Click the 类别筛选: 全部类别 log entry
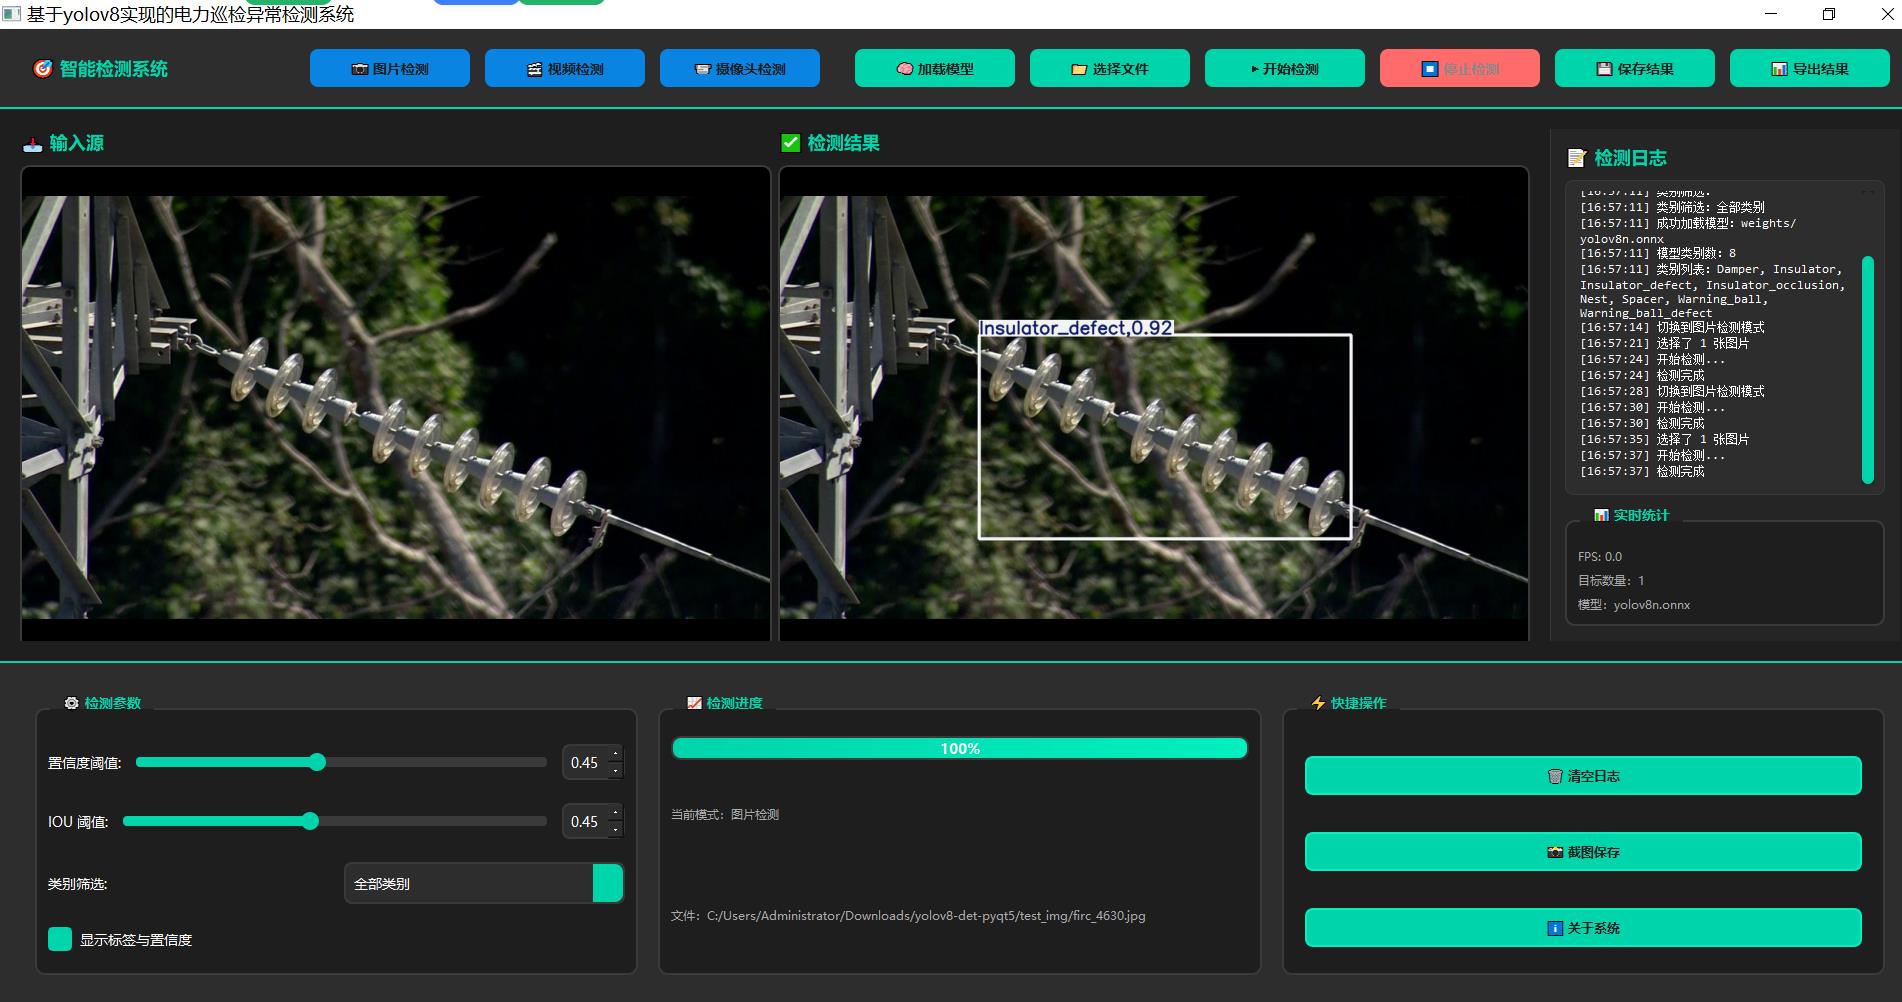This screenshot has height=1002, width=1902. (x=1672, y=208)
